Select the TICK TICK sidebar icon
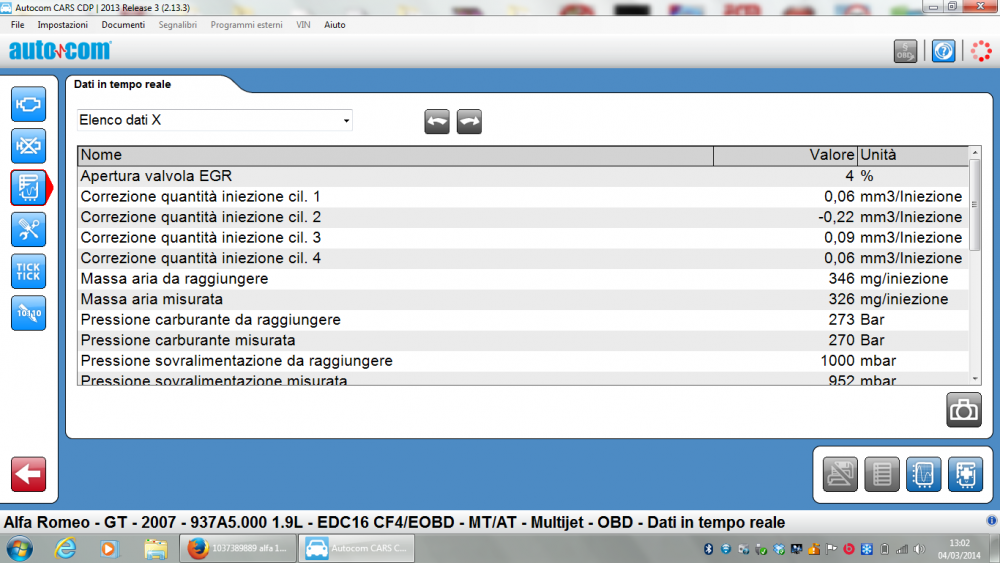 pos(28,272)
